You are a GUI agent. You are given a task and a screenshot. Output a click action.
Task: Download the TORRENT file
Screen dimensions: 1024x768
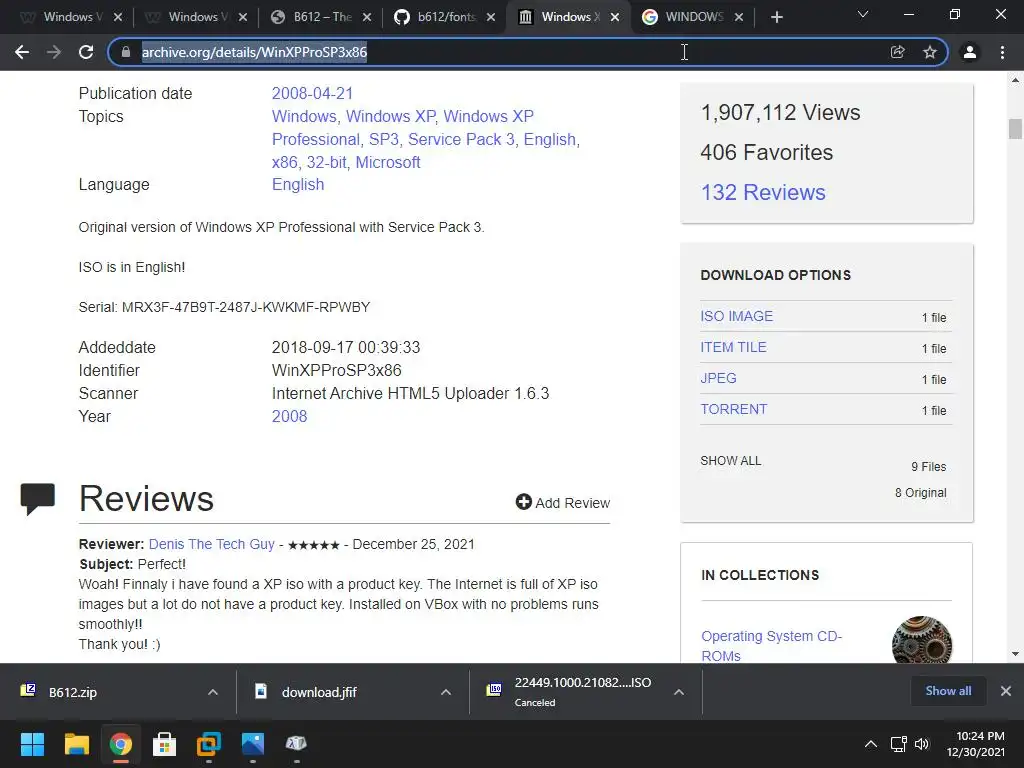click(x=734, y=409)
